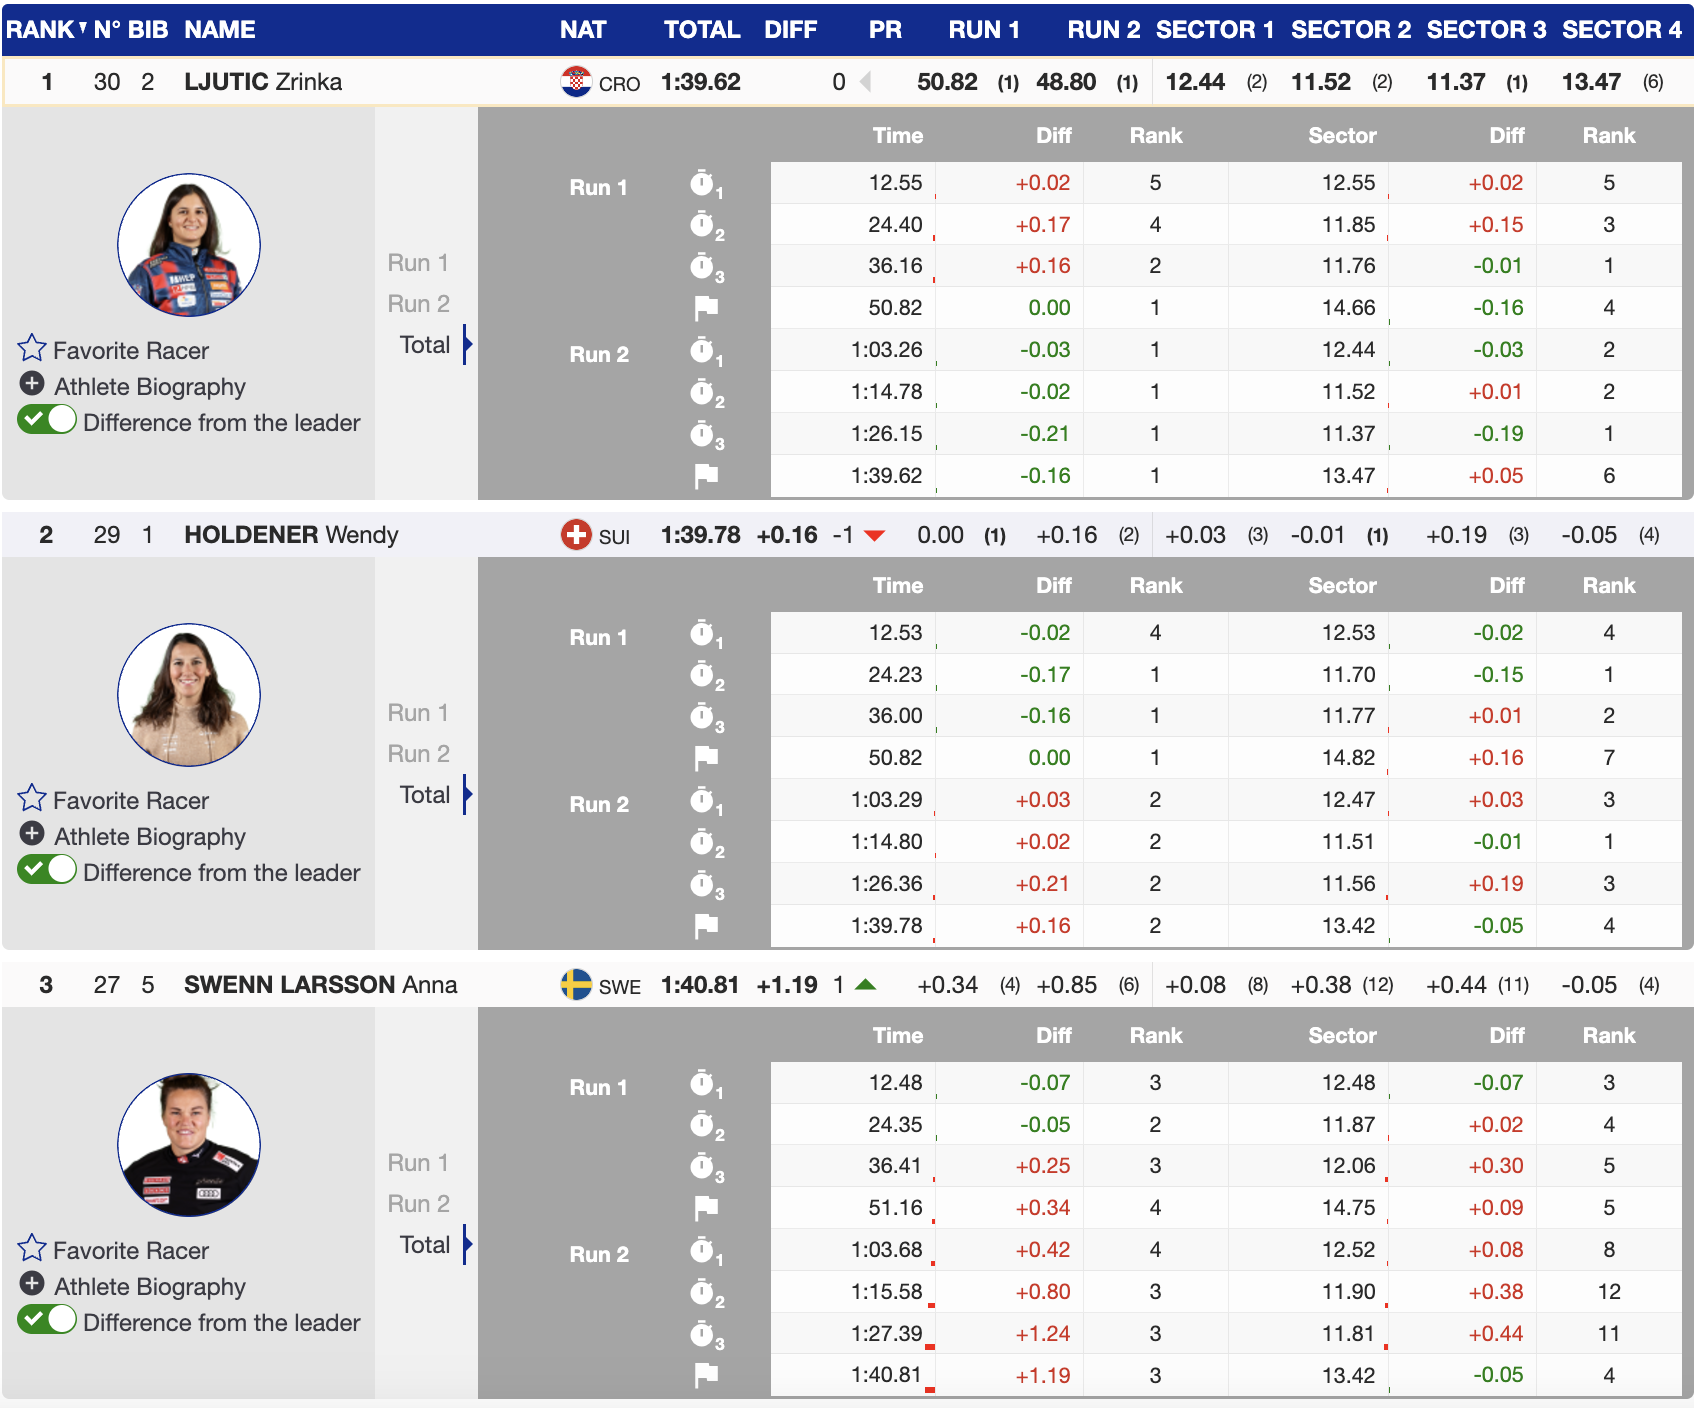
Task: Expand Athlete Biography for Ljutic Zrinka
Action: pos(32,385)
